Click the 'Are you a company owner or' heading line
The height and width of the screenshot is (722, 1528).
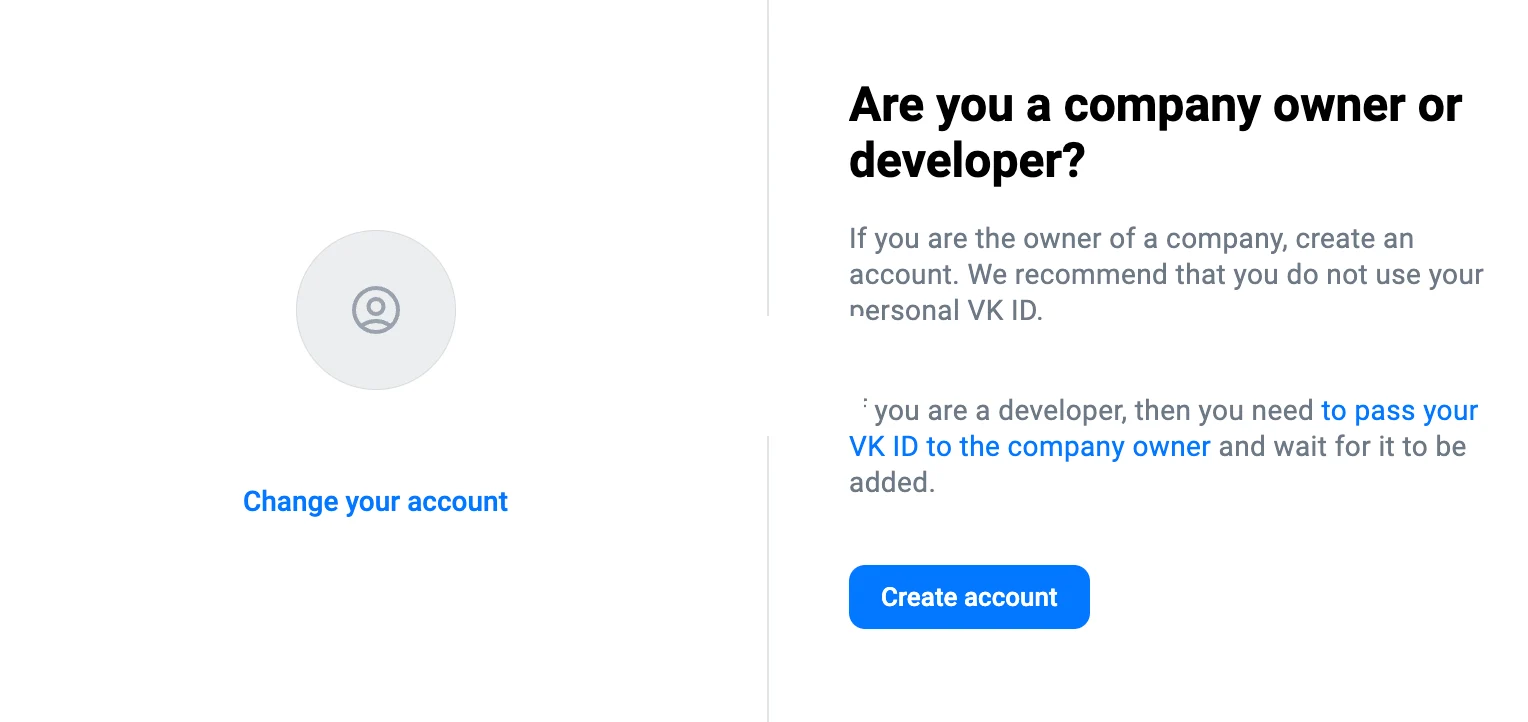point(1155,105)
